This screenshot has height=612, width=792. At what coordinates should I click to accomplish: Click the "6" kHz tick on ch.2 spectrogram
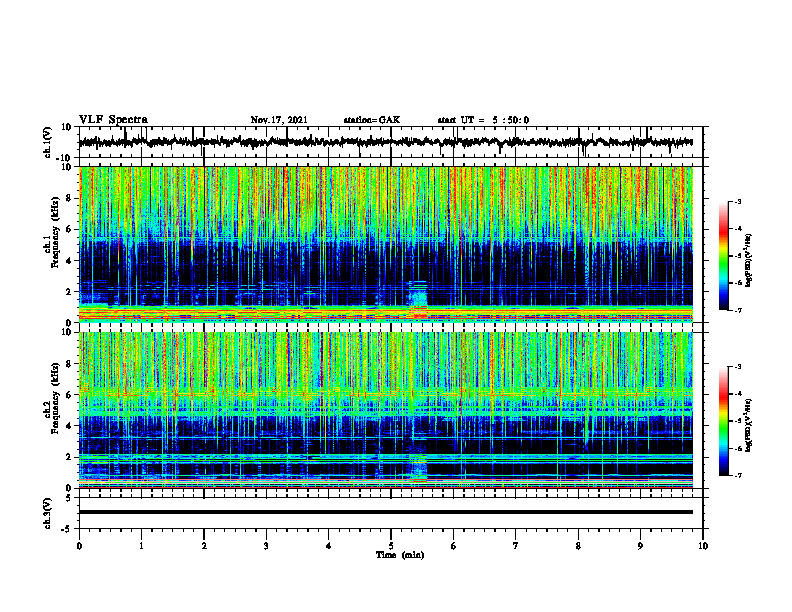pos(69,394)
